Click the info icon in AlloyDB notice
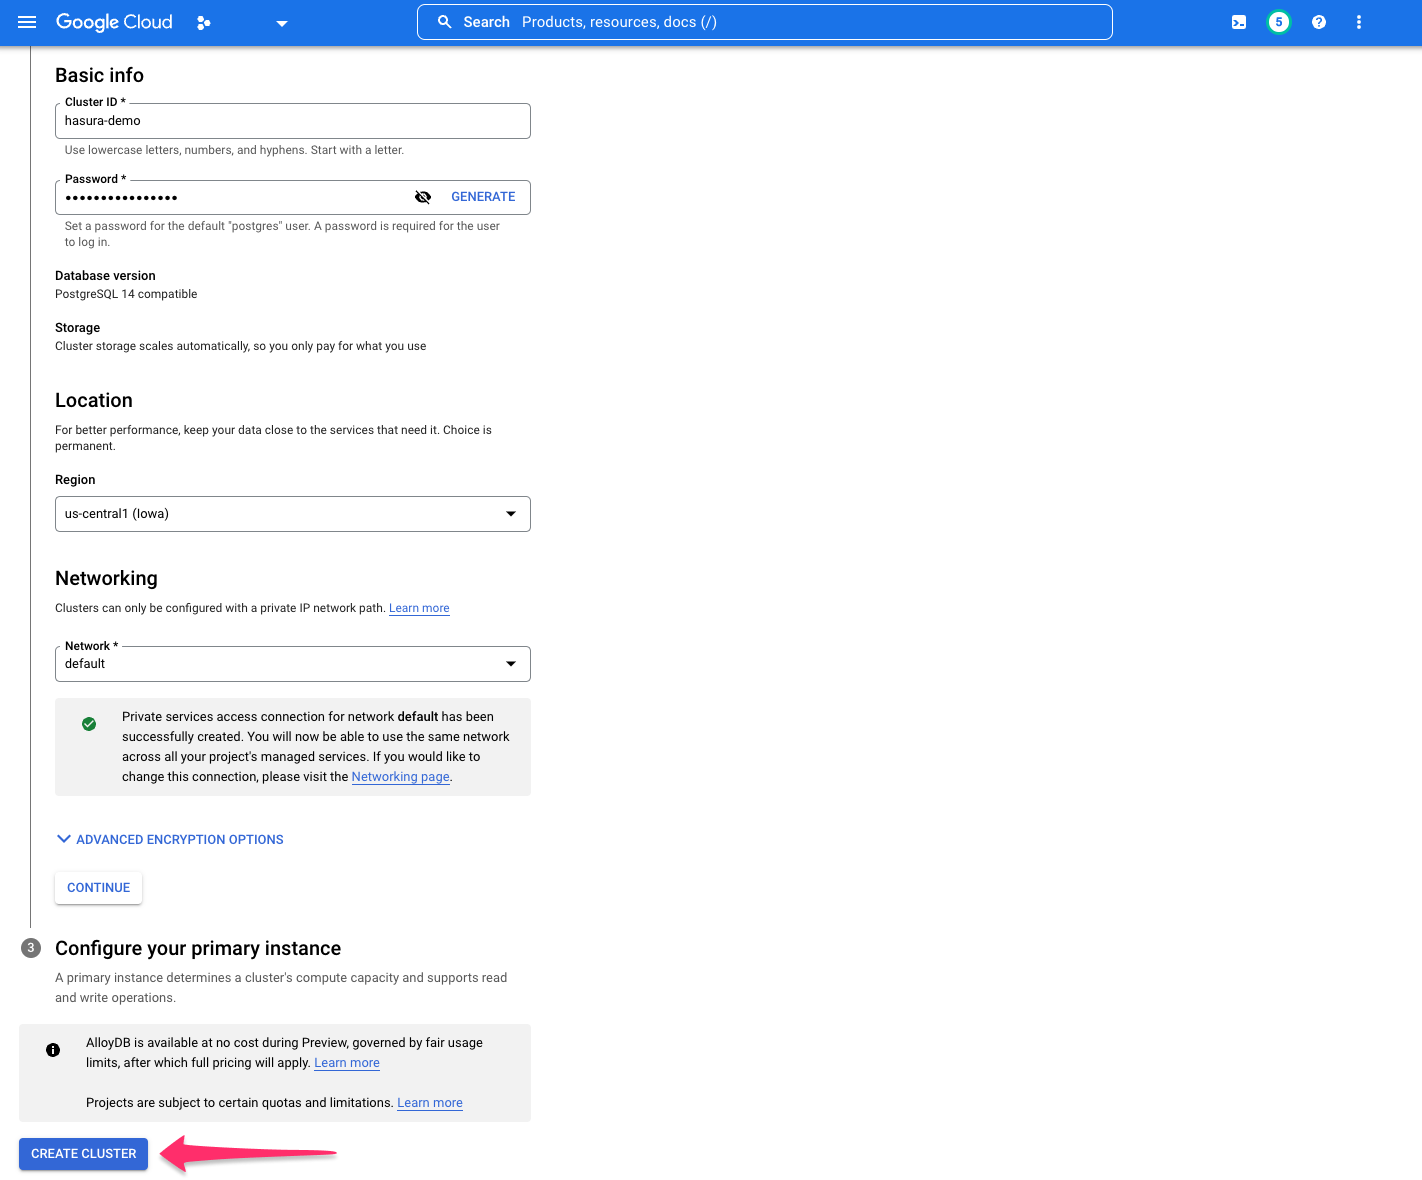Viewport: 1422px width, 1180px height. tap(53, 1049)
